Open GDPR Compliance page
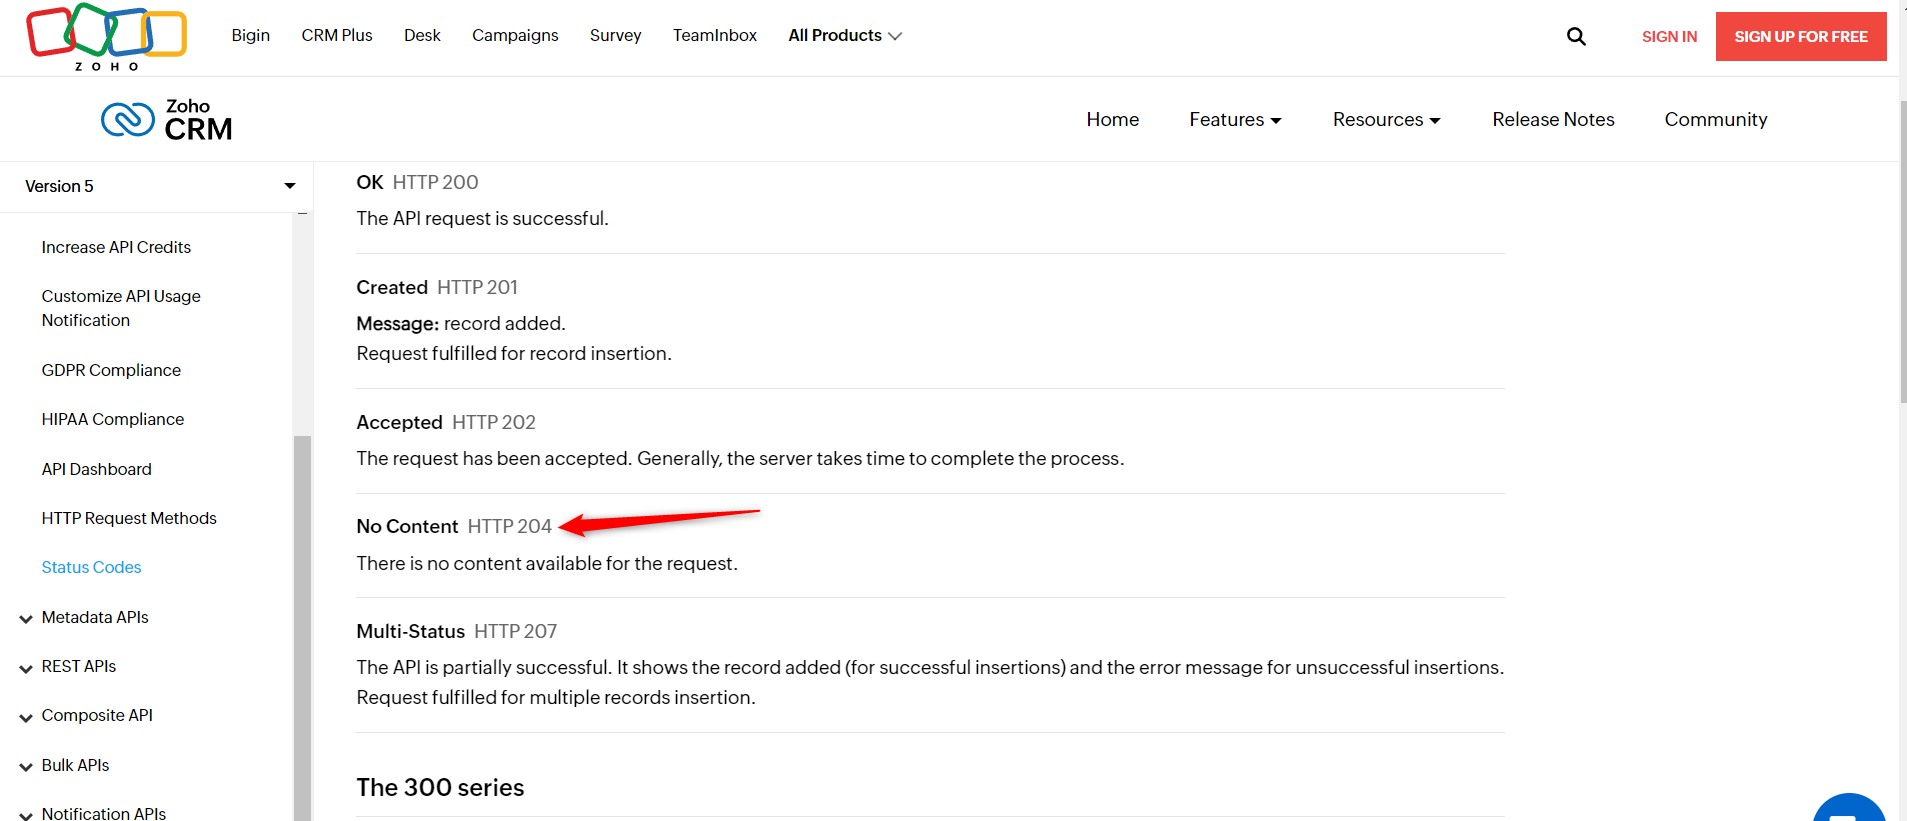Screen dimensions: 1907x821 (x=111, y=371)
